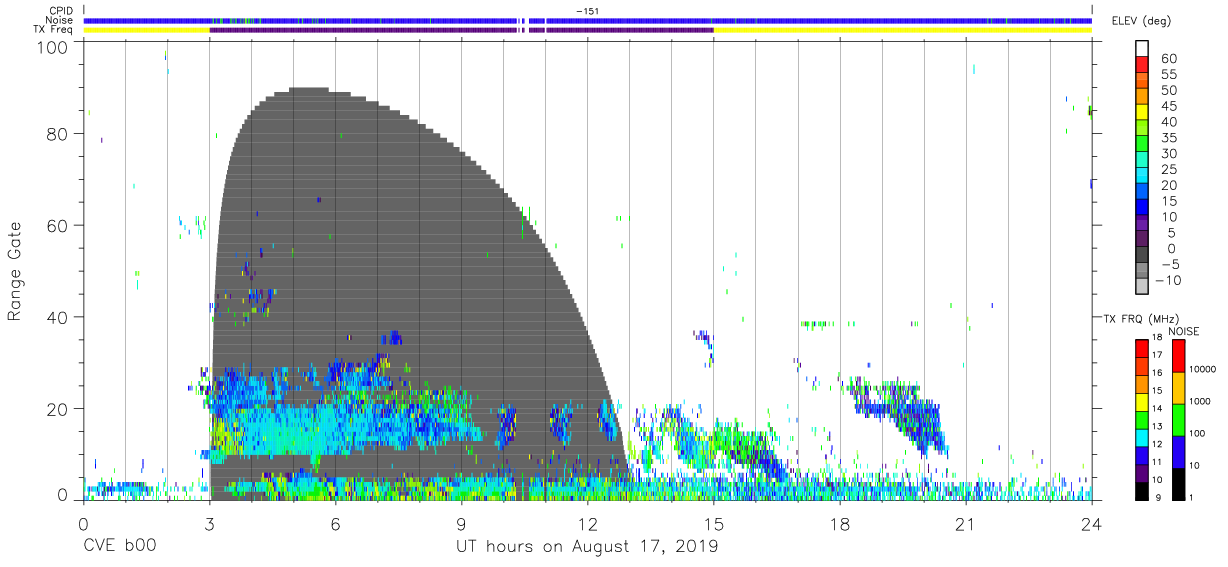
Task: Click y-axis tick label 100
Action: 52,46
